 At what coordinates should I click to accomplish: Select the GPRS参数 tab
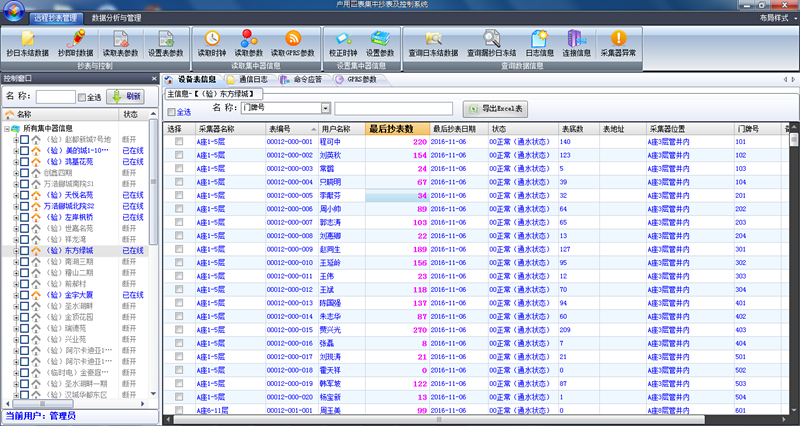pyautogui.click(x=359, y=80)
